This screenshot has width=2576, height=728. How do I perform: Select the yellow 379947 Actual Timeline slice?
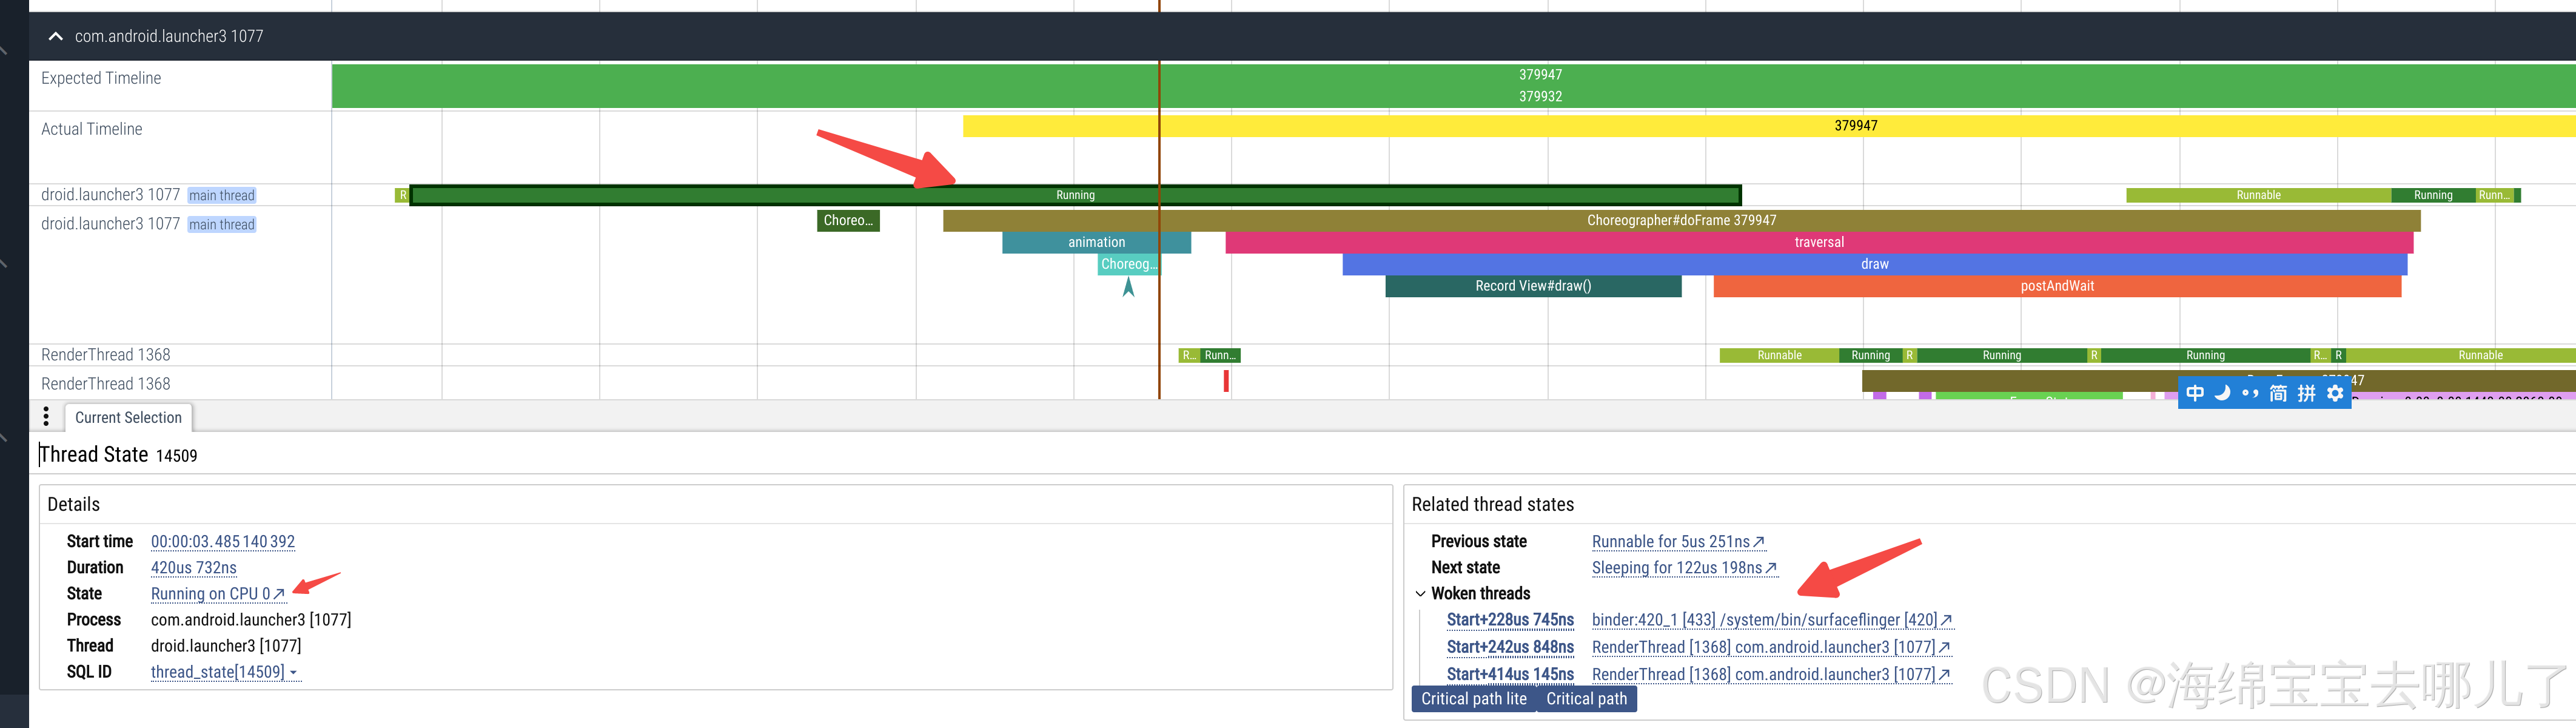point(1855,126)
